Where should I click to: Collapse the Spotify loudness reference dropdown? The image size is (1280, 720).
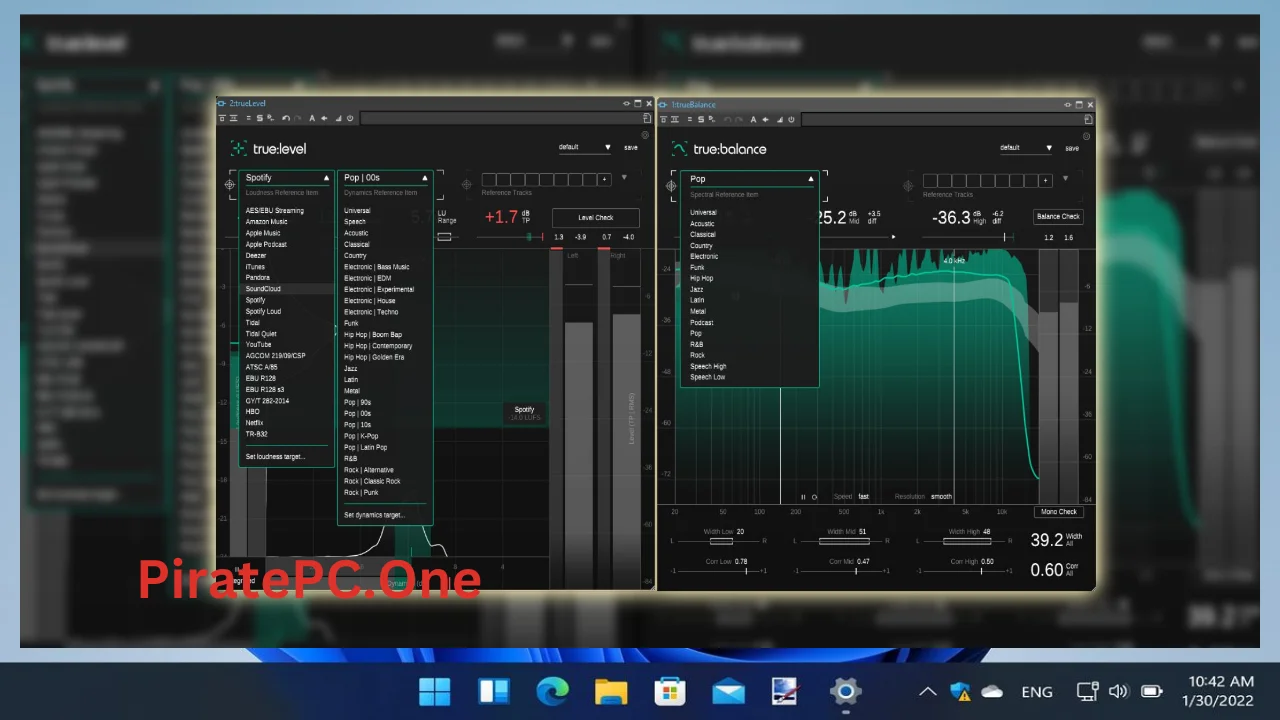click(x=326, y=178)
